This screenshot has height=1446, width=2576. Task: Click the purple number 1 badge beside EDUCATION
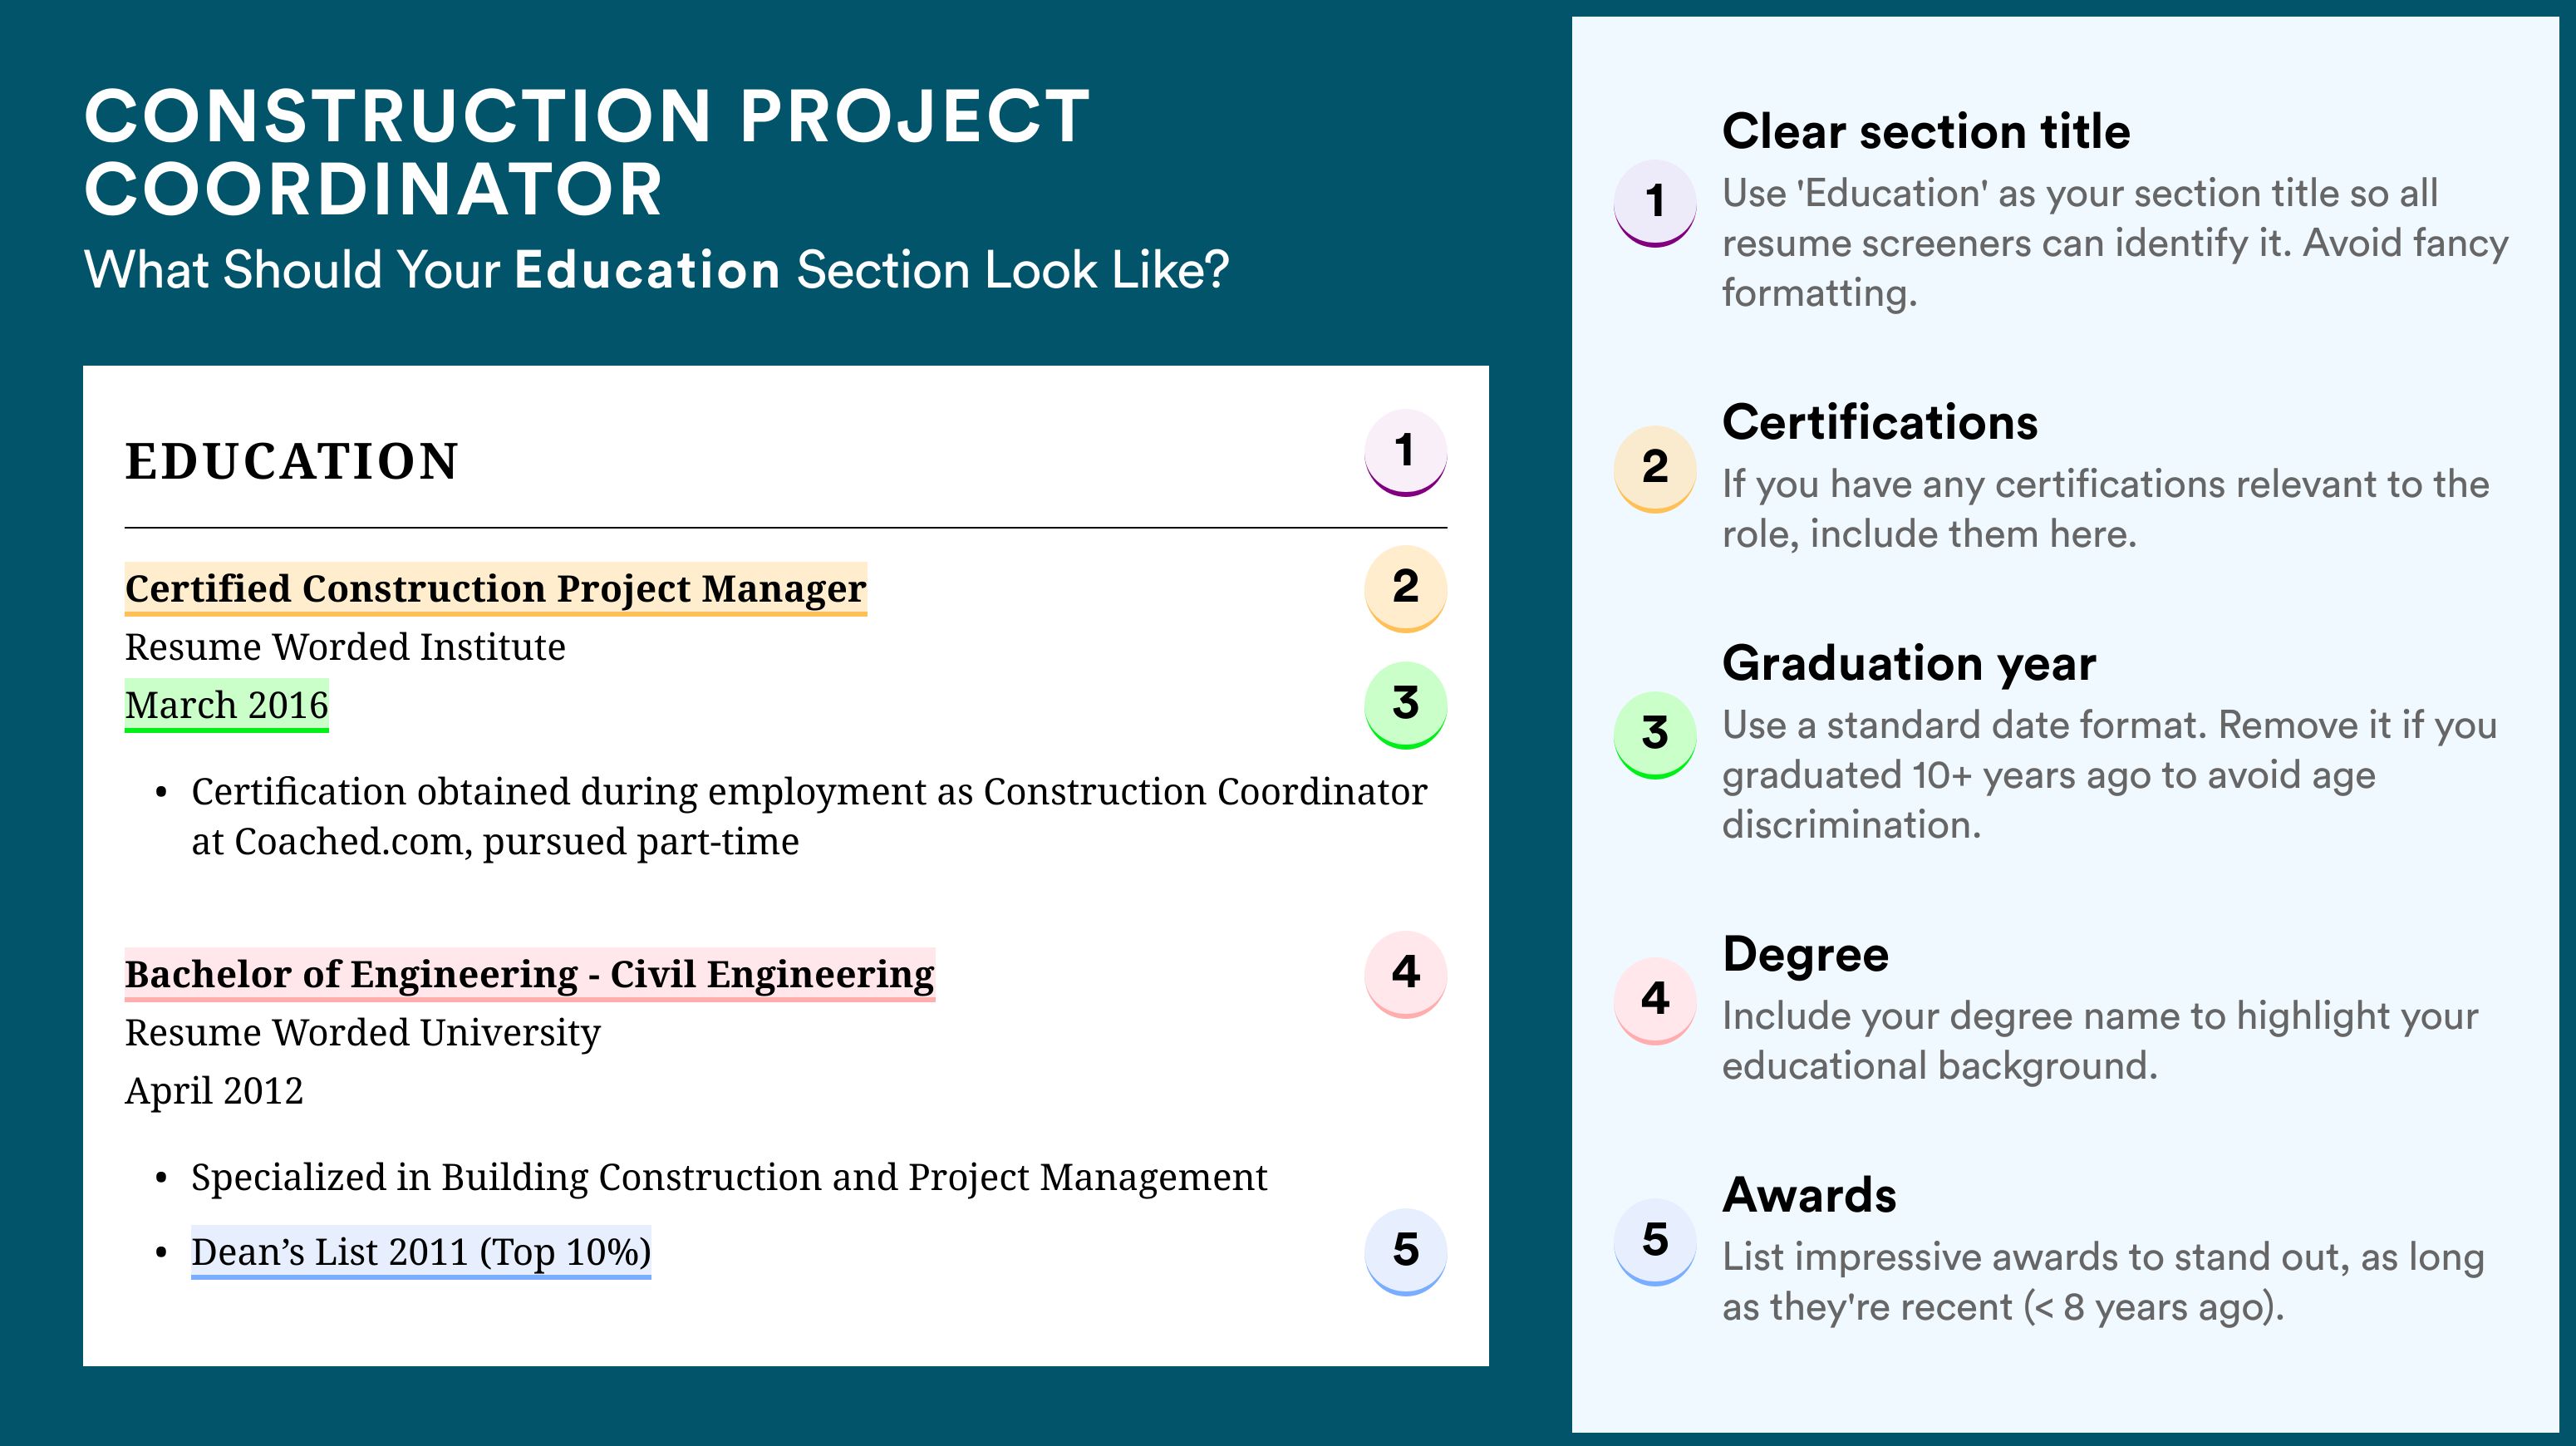pyautogui.click(x=1405, y=452)
